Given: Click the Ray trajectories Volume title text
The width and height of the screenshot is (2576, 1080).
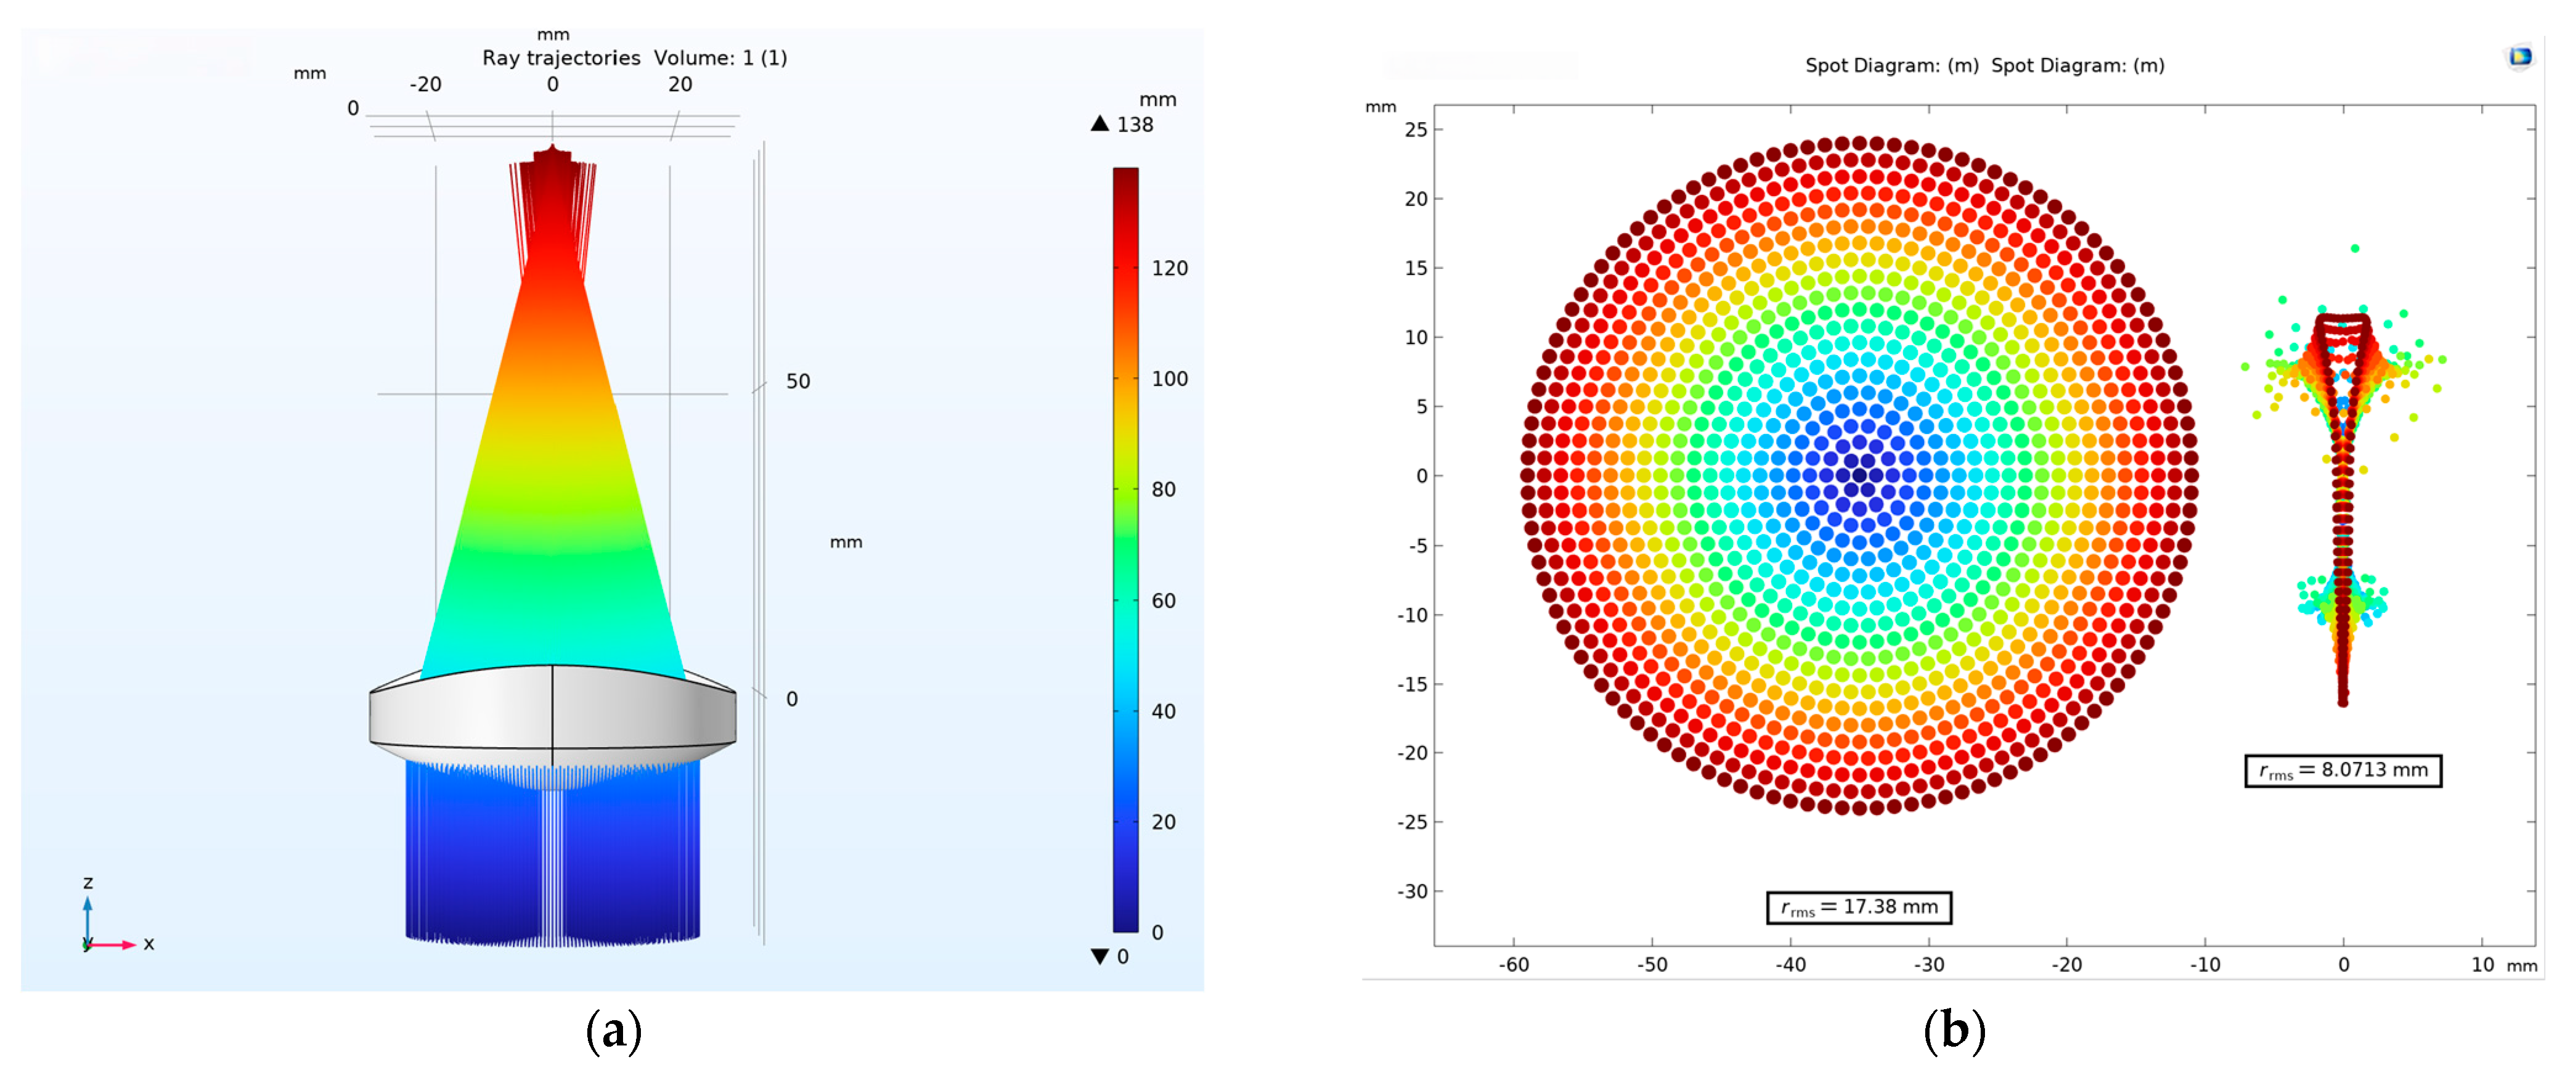Looking at the screenshot, I should coord(634,58).
